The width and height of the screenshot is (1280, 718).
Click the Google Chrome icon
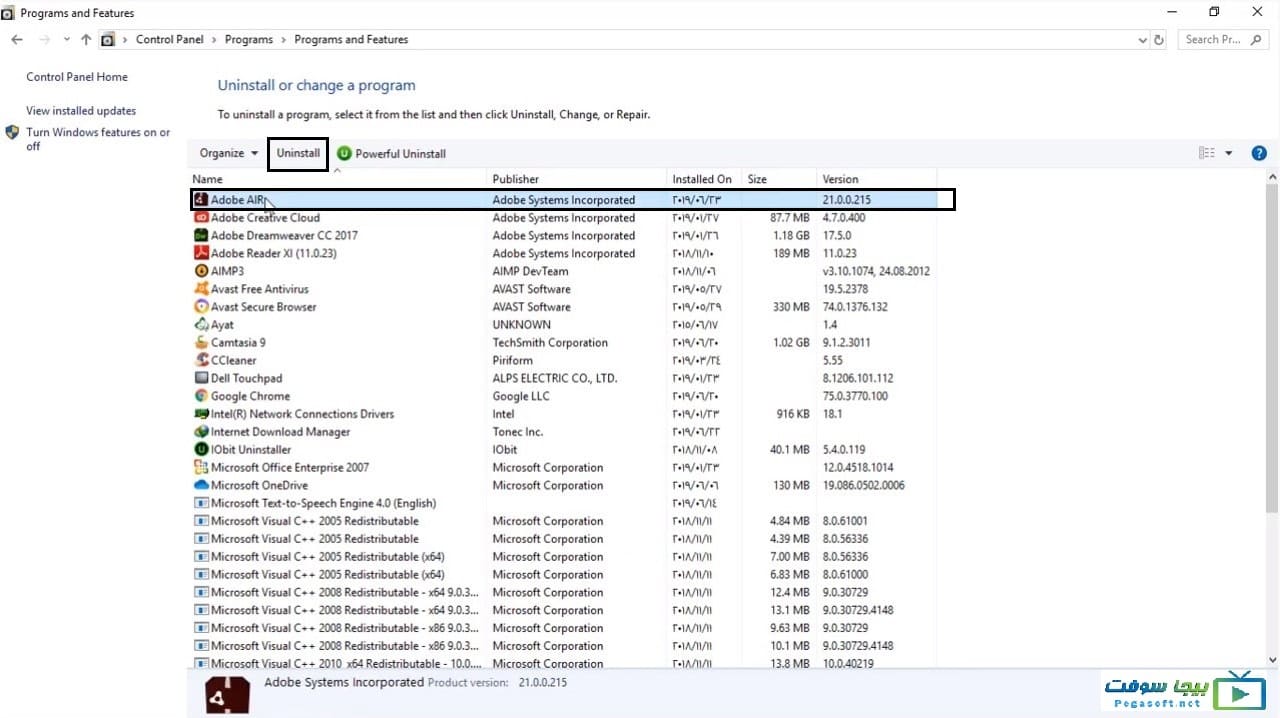(x=201, y=396)
